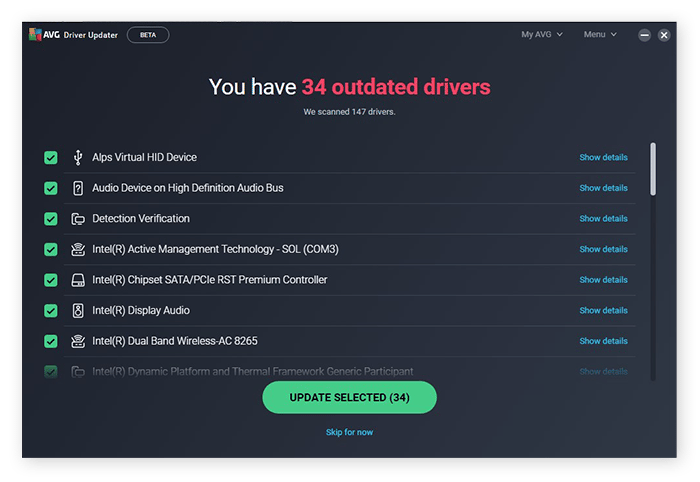The width and height of the screenshot is (700, 482).
Task: Close the AVG Driver Updater window
Action: (x=664, y=35)
